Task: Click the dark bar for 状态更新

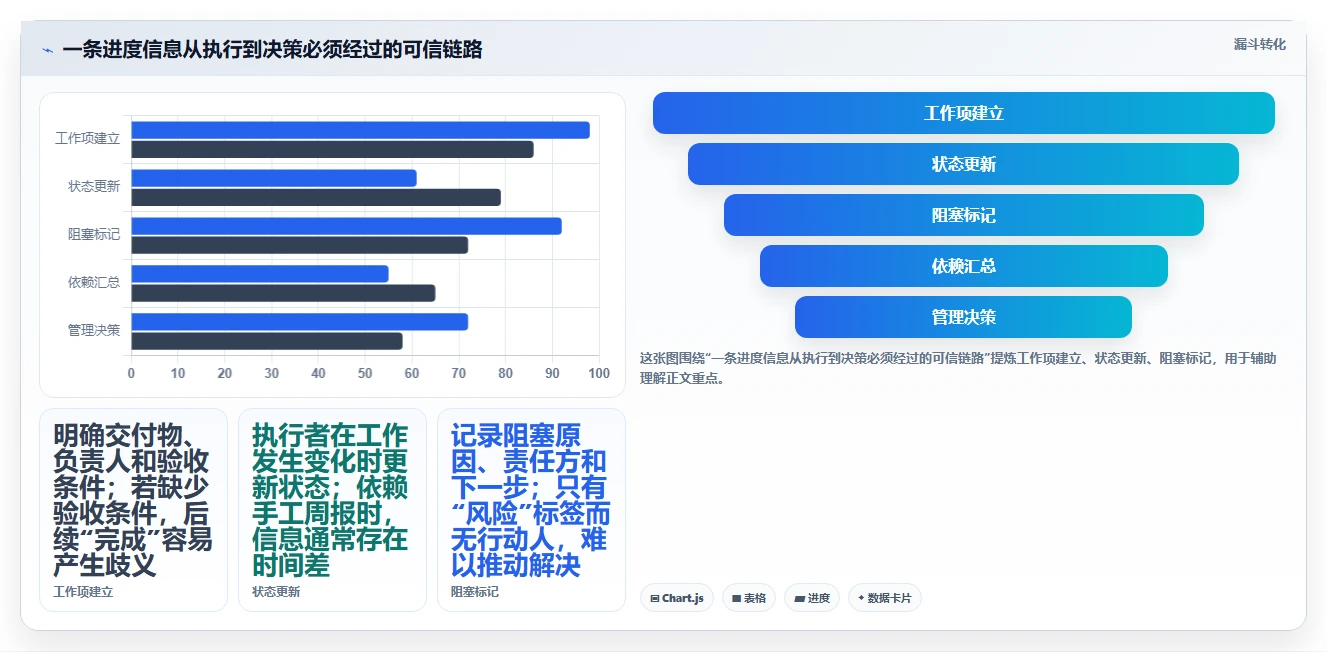Action: 316,197
